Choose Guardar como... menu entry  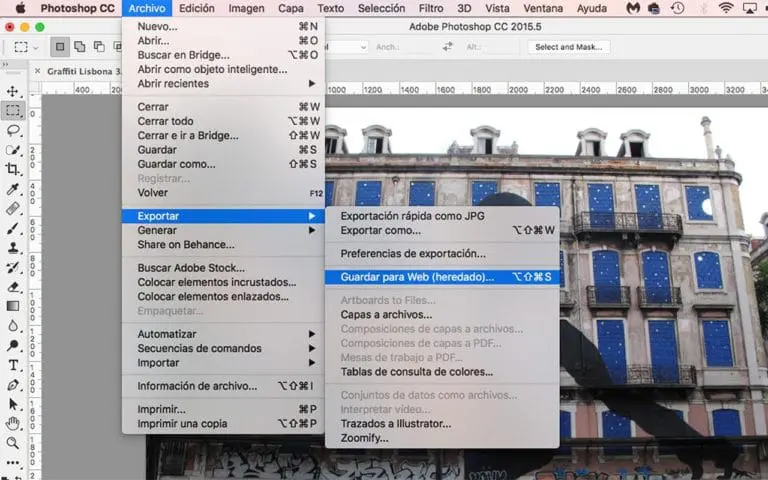tap(223, 164)
